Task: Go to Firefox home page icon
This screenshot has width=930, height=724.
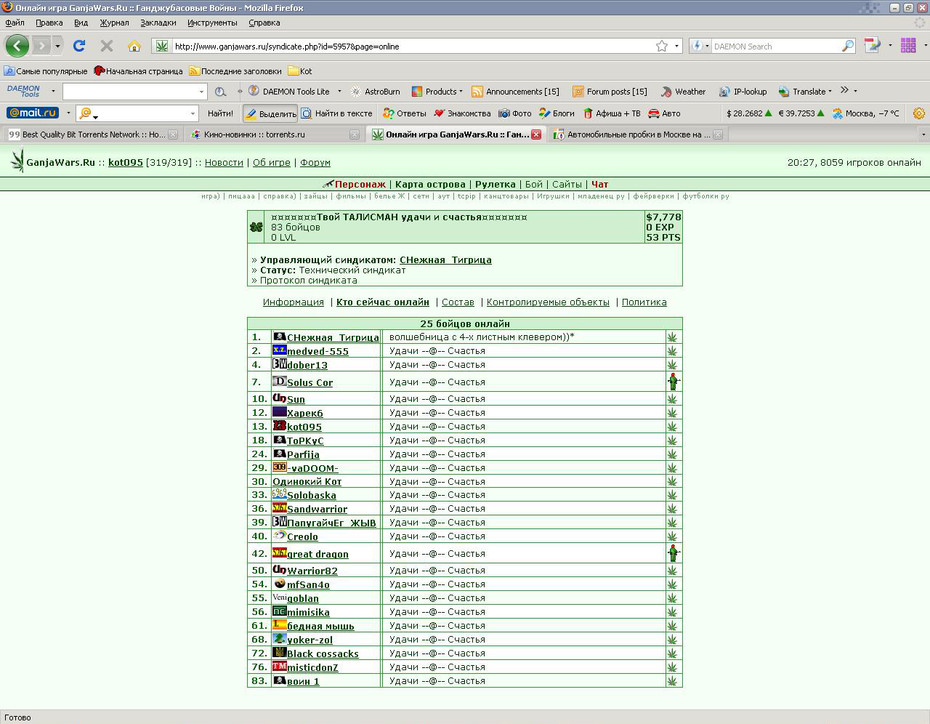Action: [135, 46]
